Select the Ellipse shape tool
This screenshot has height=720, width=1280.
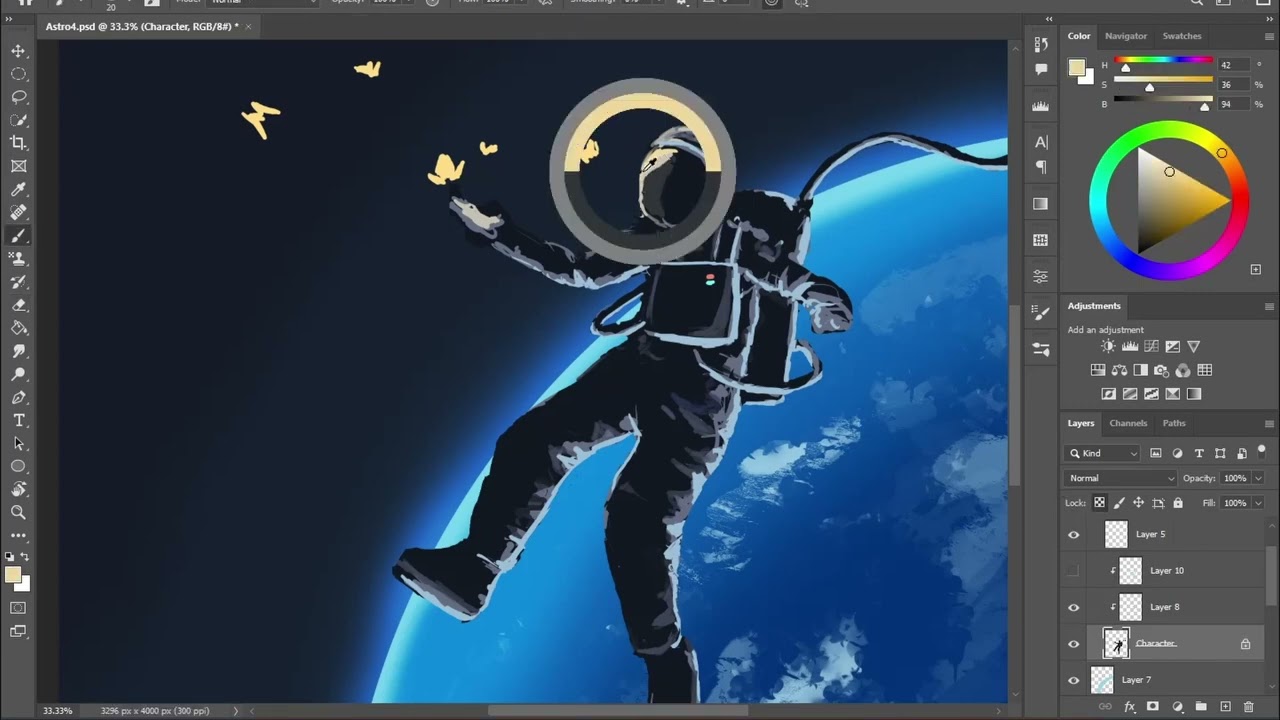point(18,467)
